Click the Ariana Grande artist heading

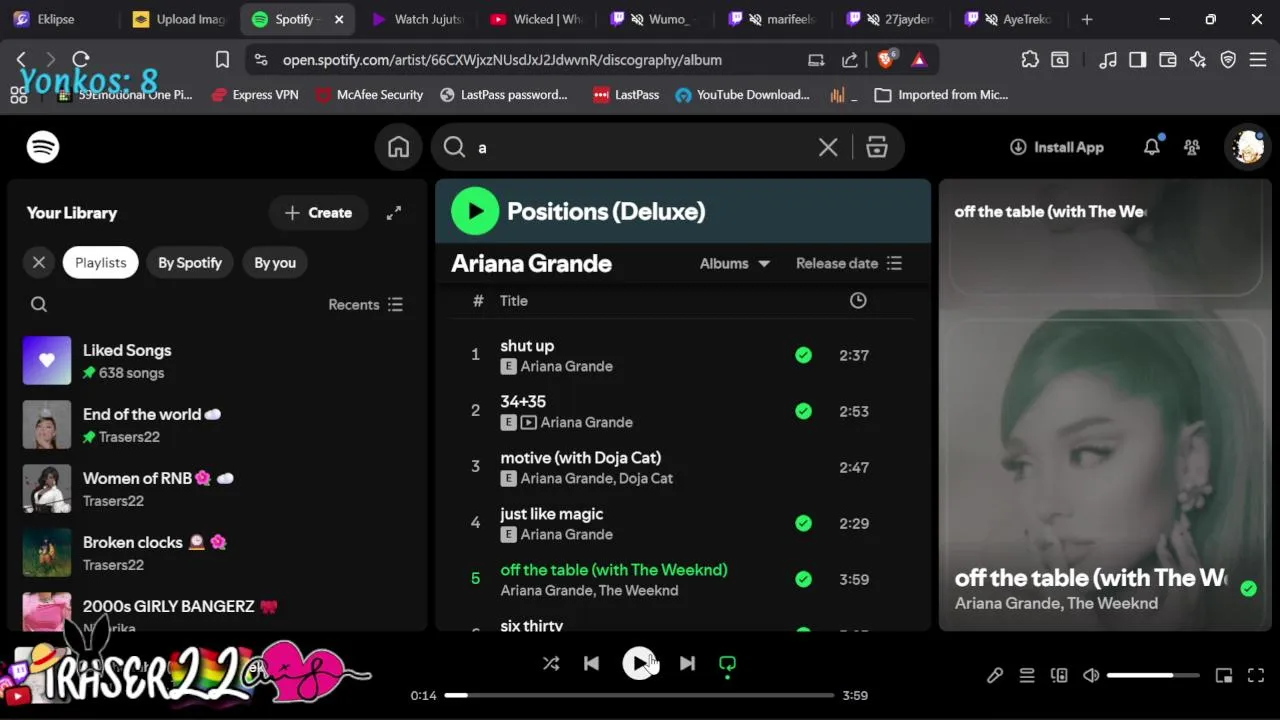tap(531, 264)
